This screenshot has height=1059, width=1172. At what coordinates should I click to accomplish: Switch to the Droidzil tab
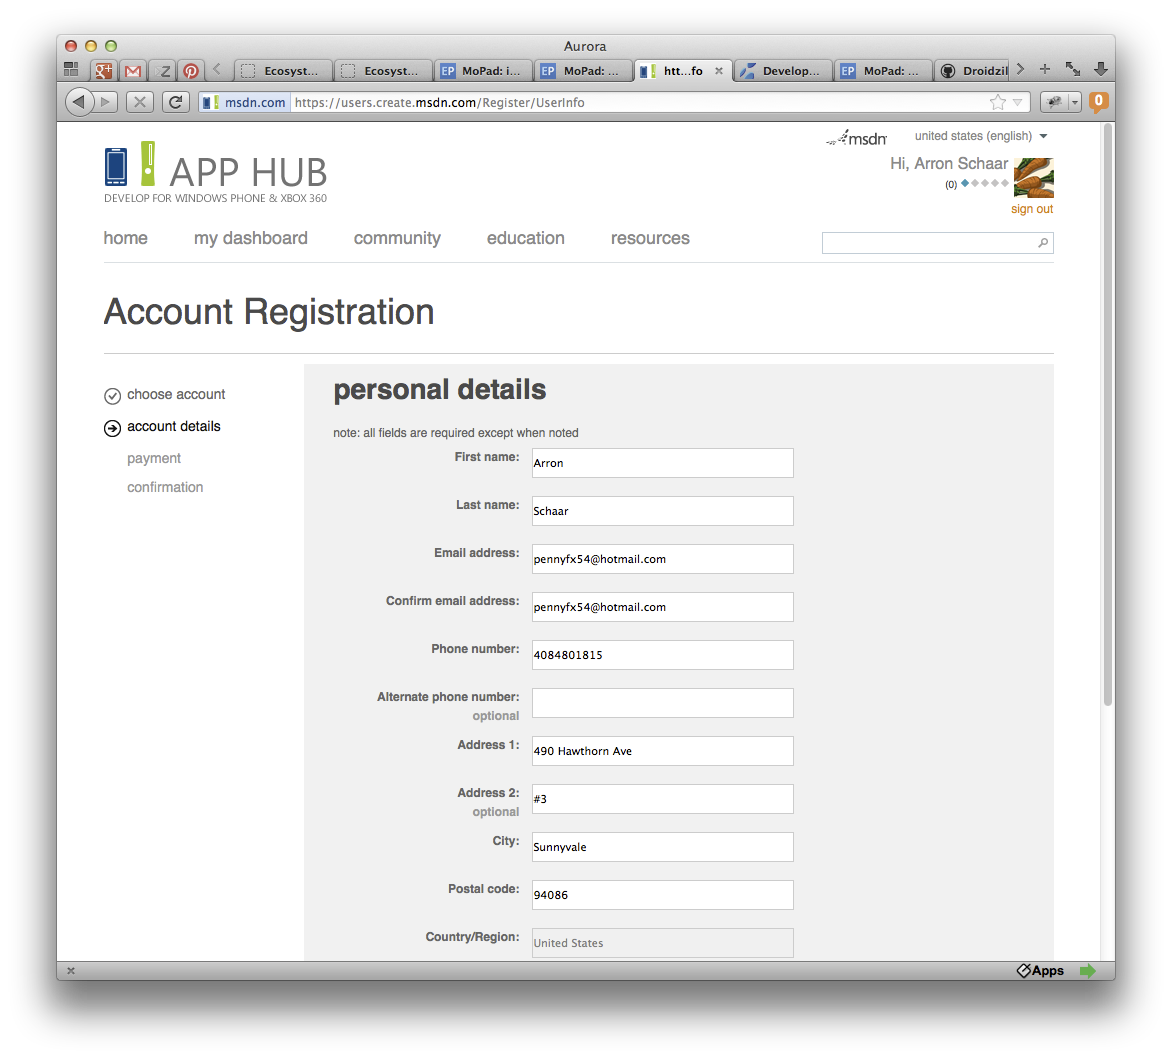point(973,71)
